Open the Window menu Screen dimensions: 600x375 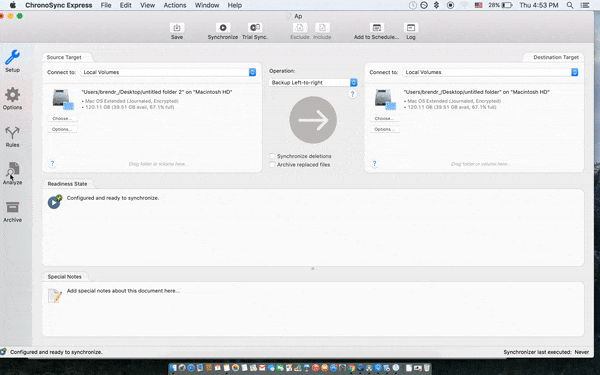click(x=207, y=5)
